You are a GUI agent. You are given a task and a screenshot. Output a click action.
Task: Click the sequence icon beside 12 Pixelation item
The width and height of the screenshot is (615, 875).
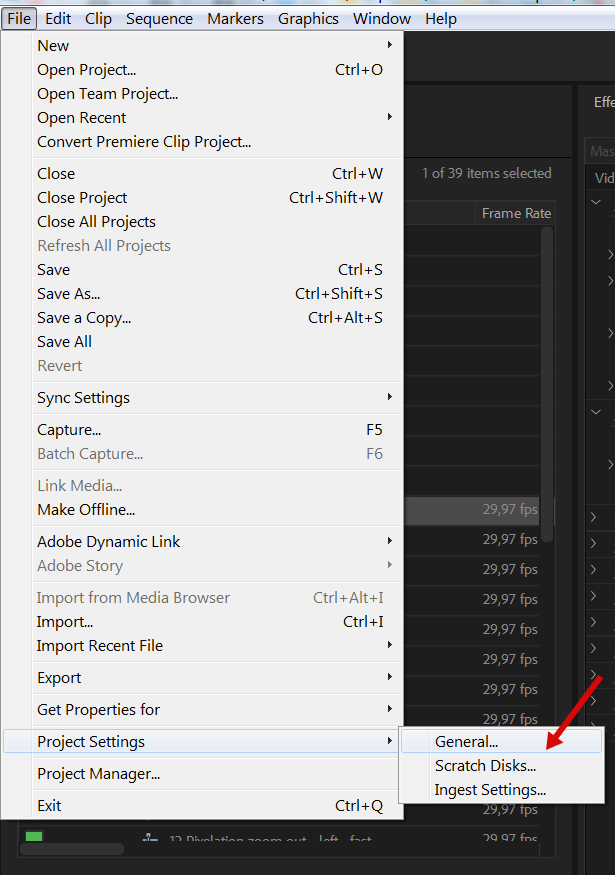(x=149, y=840)
